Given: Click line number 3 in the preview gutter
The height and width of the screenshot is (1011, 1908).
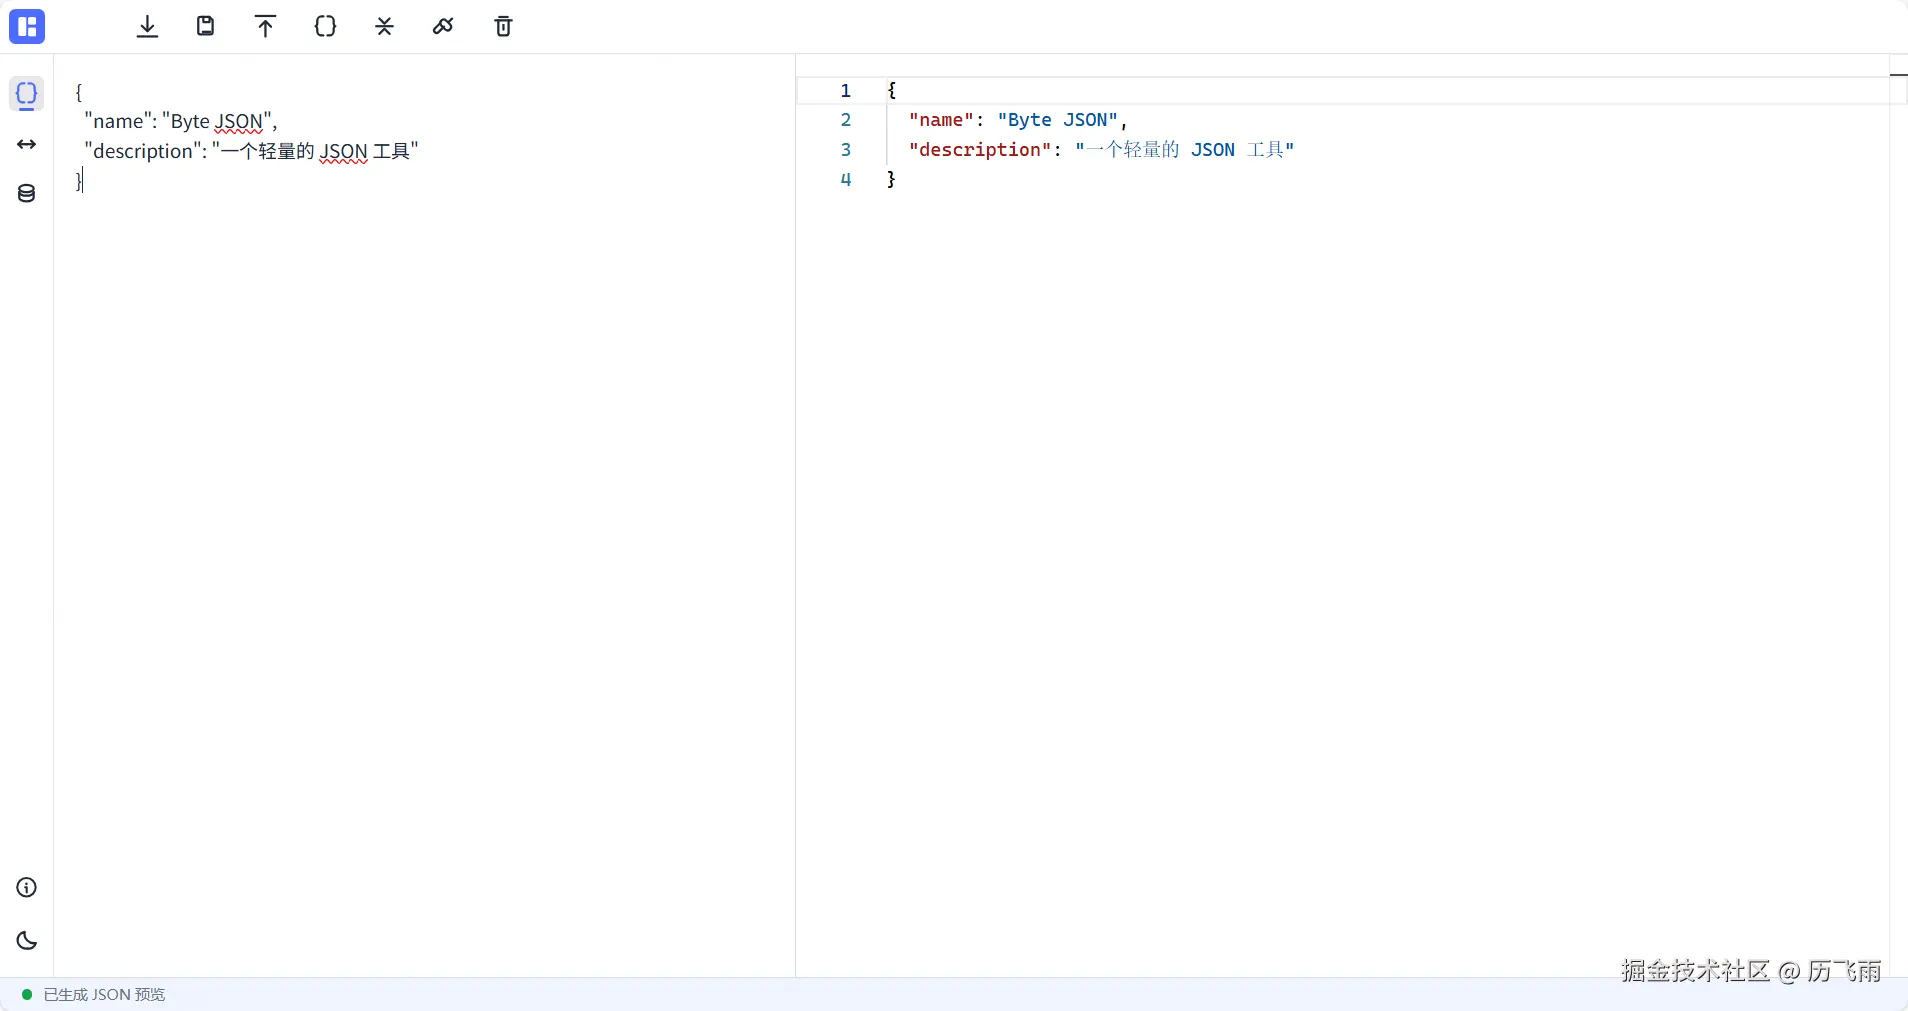Looking at the screenshot, I should tap(846, 150).
